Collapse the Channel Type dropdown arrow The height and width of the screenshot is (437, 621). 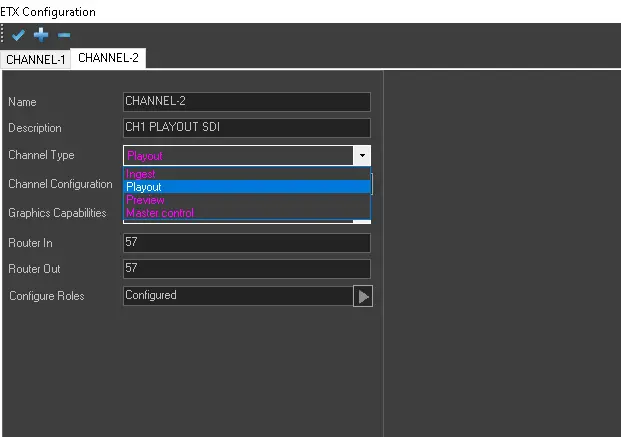click(362, 155)
